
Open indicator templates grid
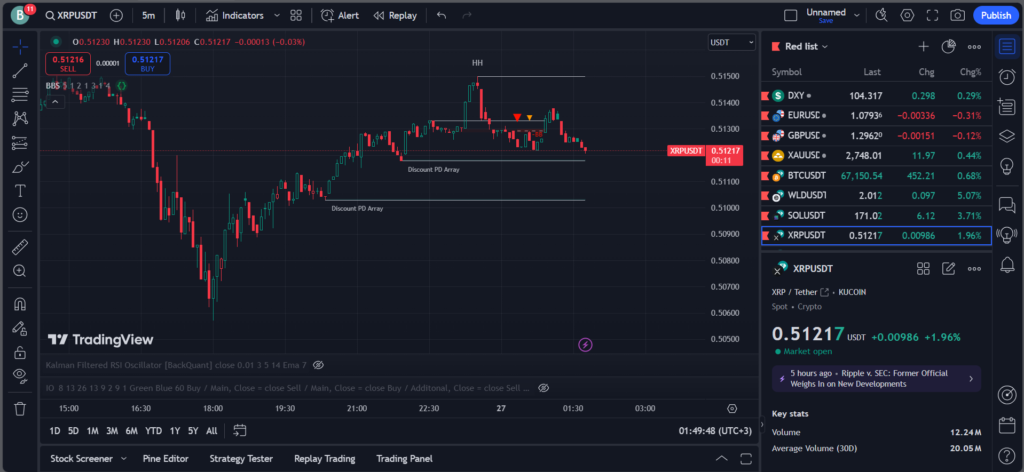[x=296, y=15]
